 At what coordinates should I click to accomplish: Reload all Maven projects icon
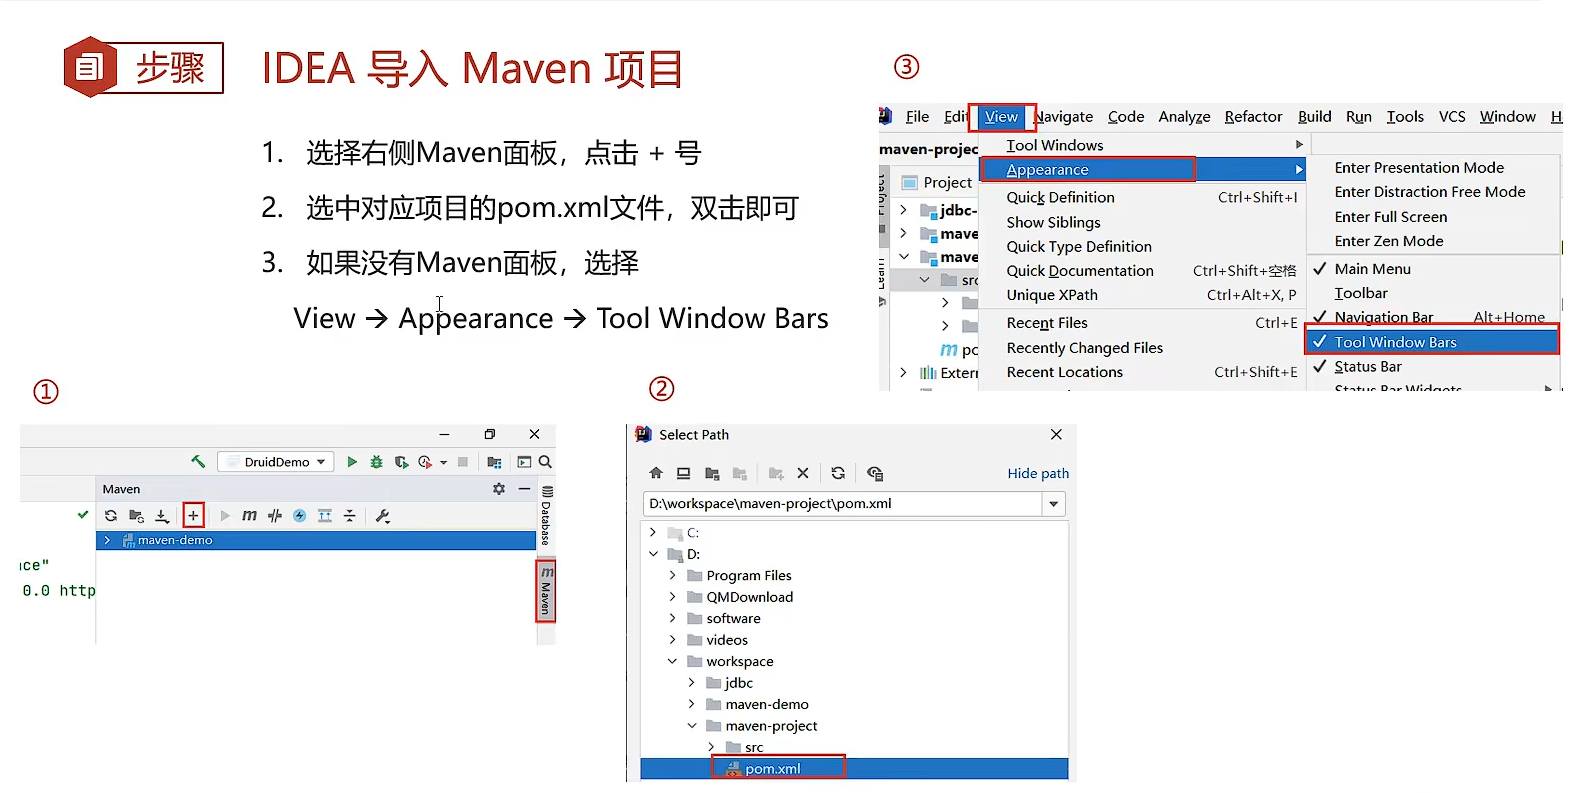point(111,516)
